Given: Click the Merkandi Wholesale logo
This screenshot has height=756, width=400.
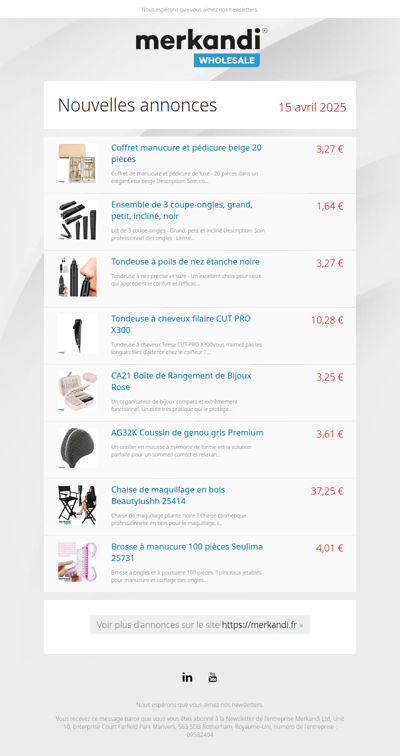Looking at the screenshot, I should (200, 47).
